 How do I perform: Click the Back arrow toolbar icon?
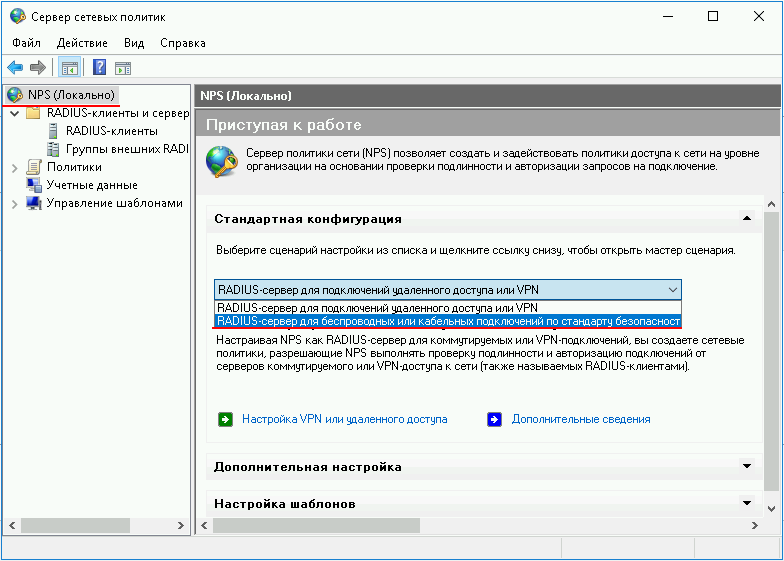point(16,68)
